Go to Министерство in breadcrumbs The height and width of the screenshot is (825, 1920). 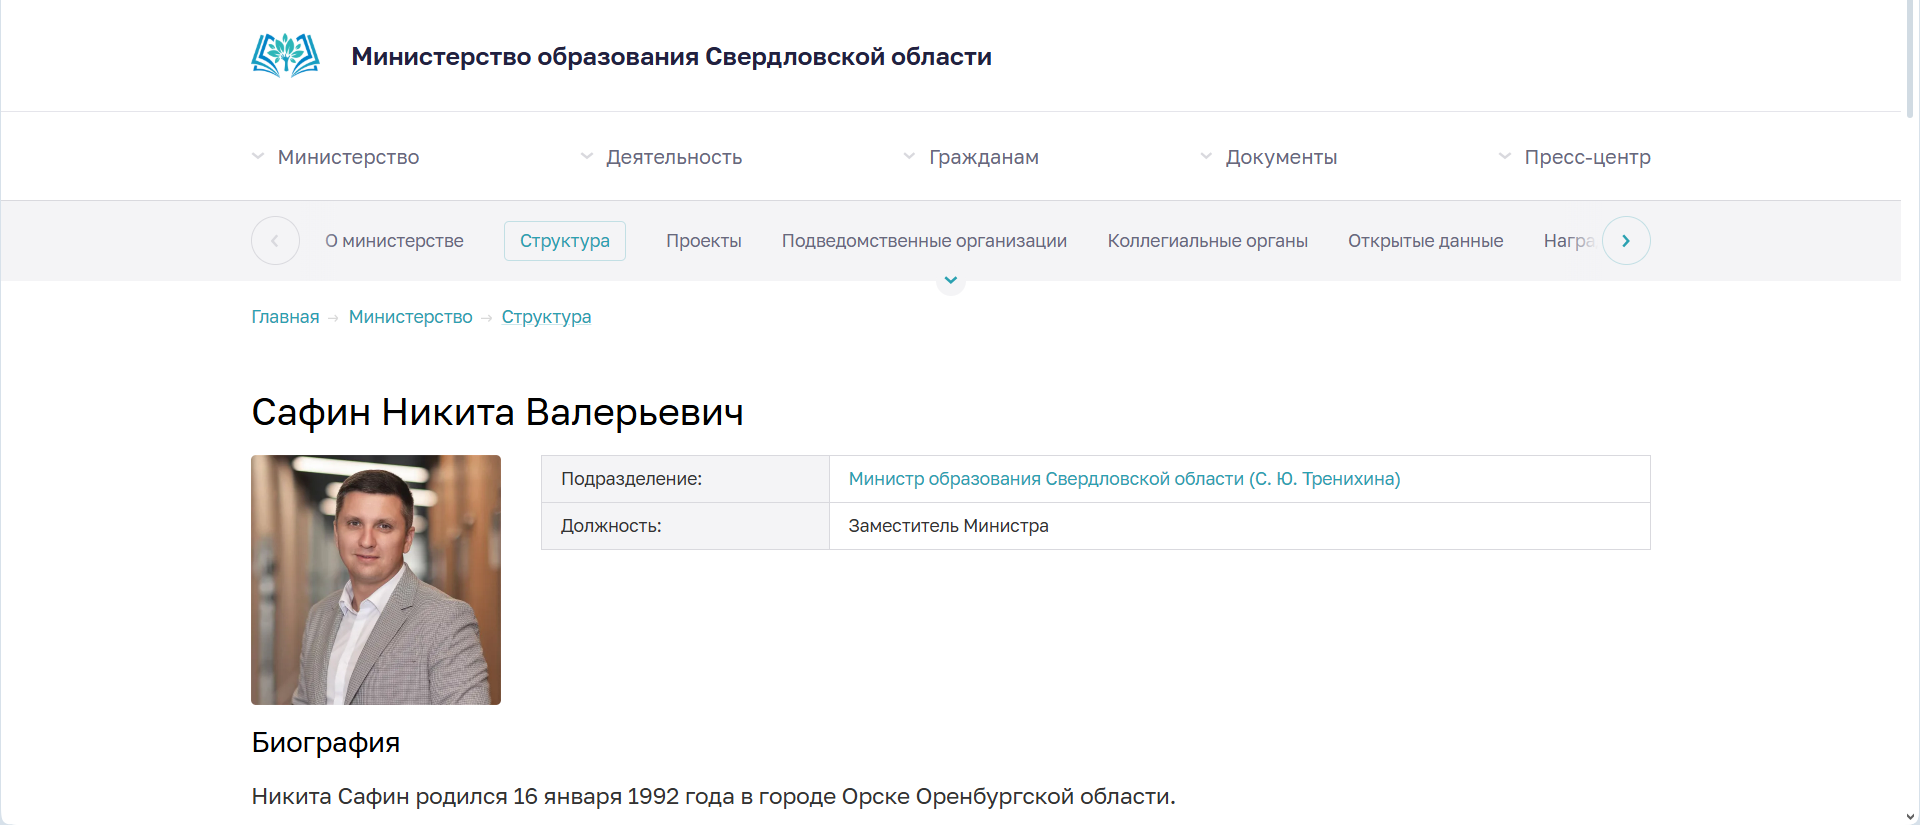pyautogui.click(x=411, y=317)
